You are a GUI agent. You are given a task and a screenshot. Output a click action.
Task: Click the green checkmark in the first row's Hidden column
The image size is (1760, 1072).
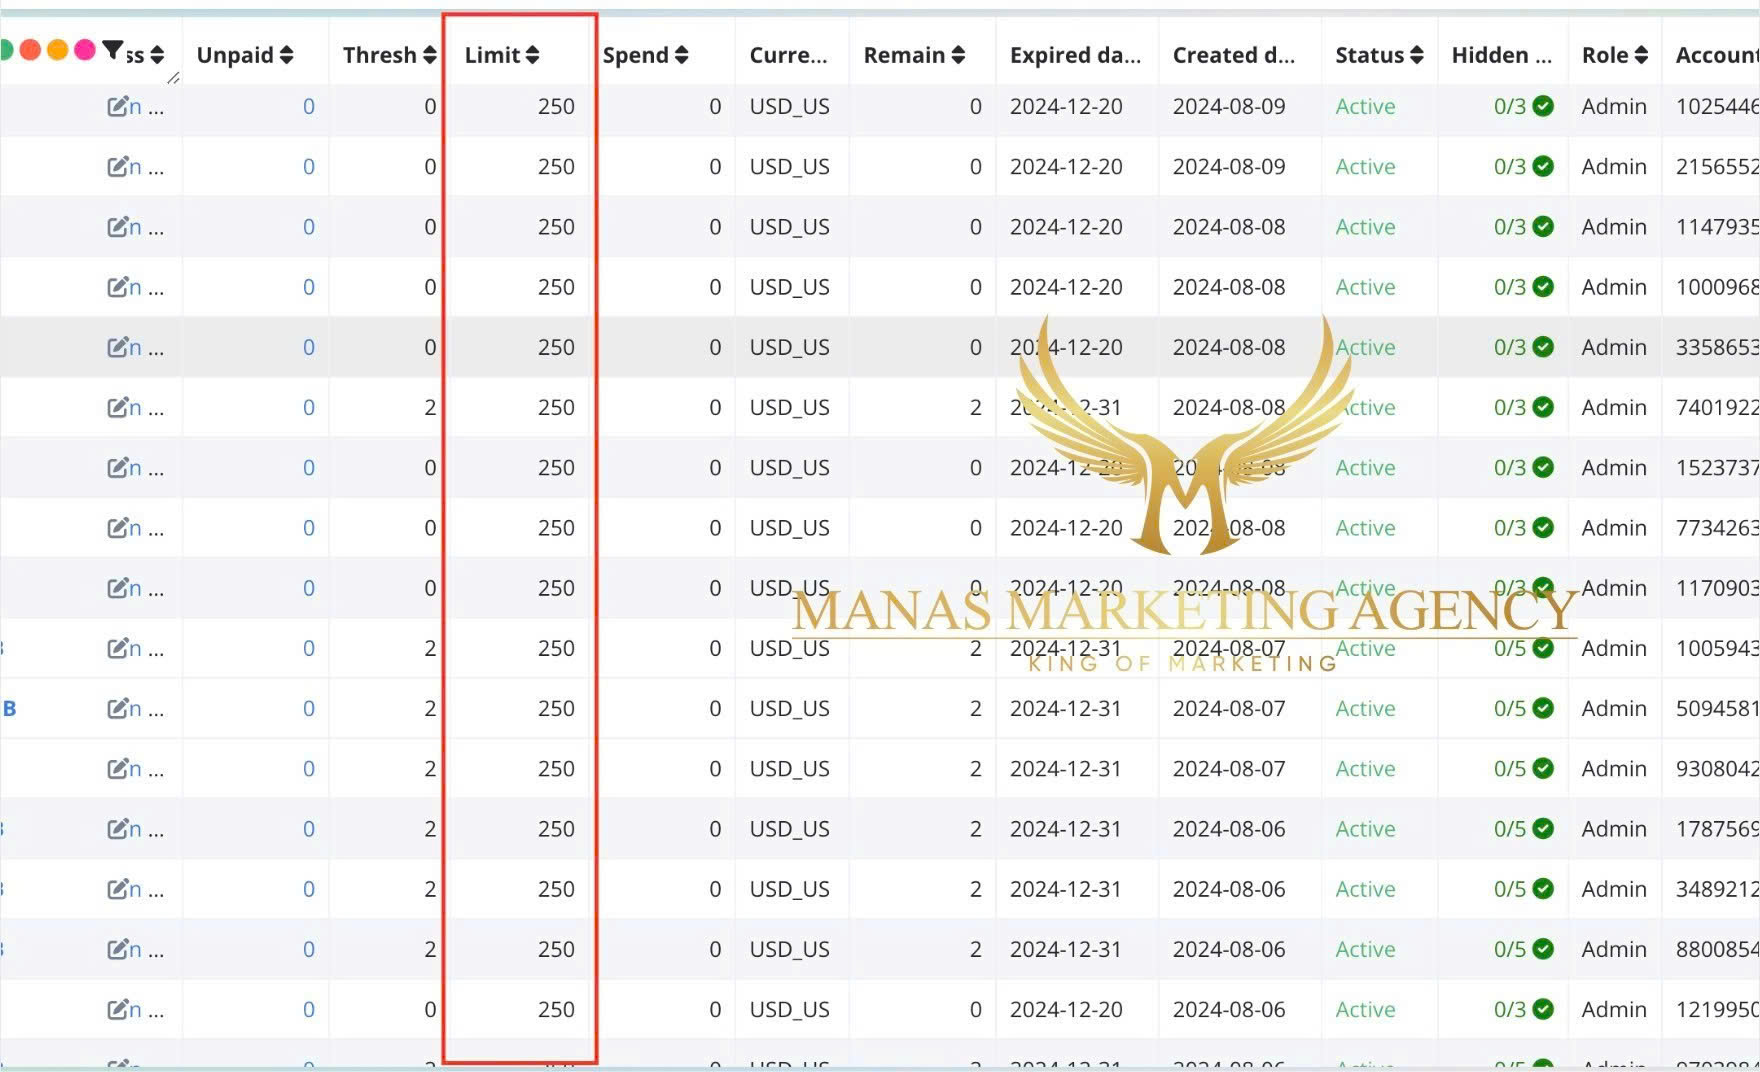1543,106
